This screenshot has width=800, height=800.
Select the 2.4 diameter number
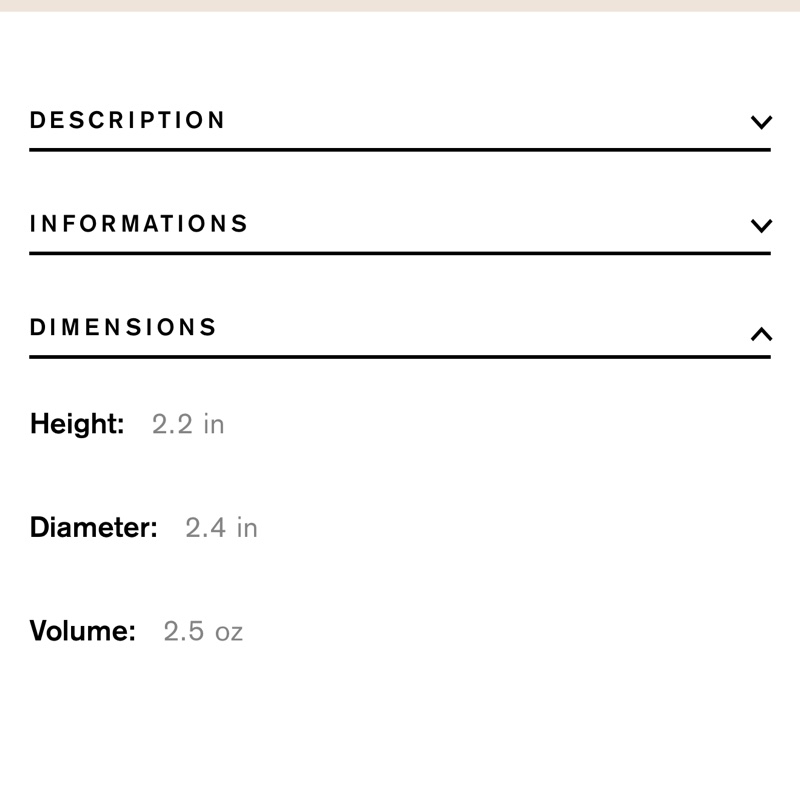point(206,528)
